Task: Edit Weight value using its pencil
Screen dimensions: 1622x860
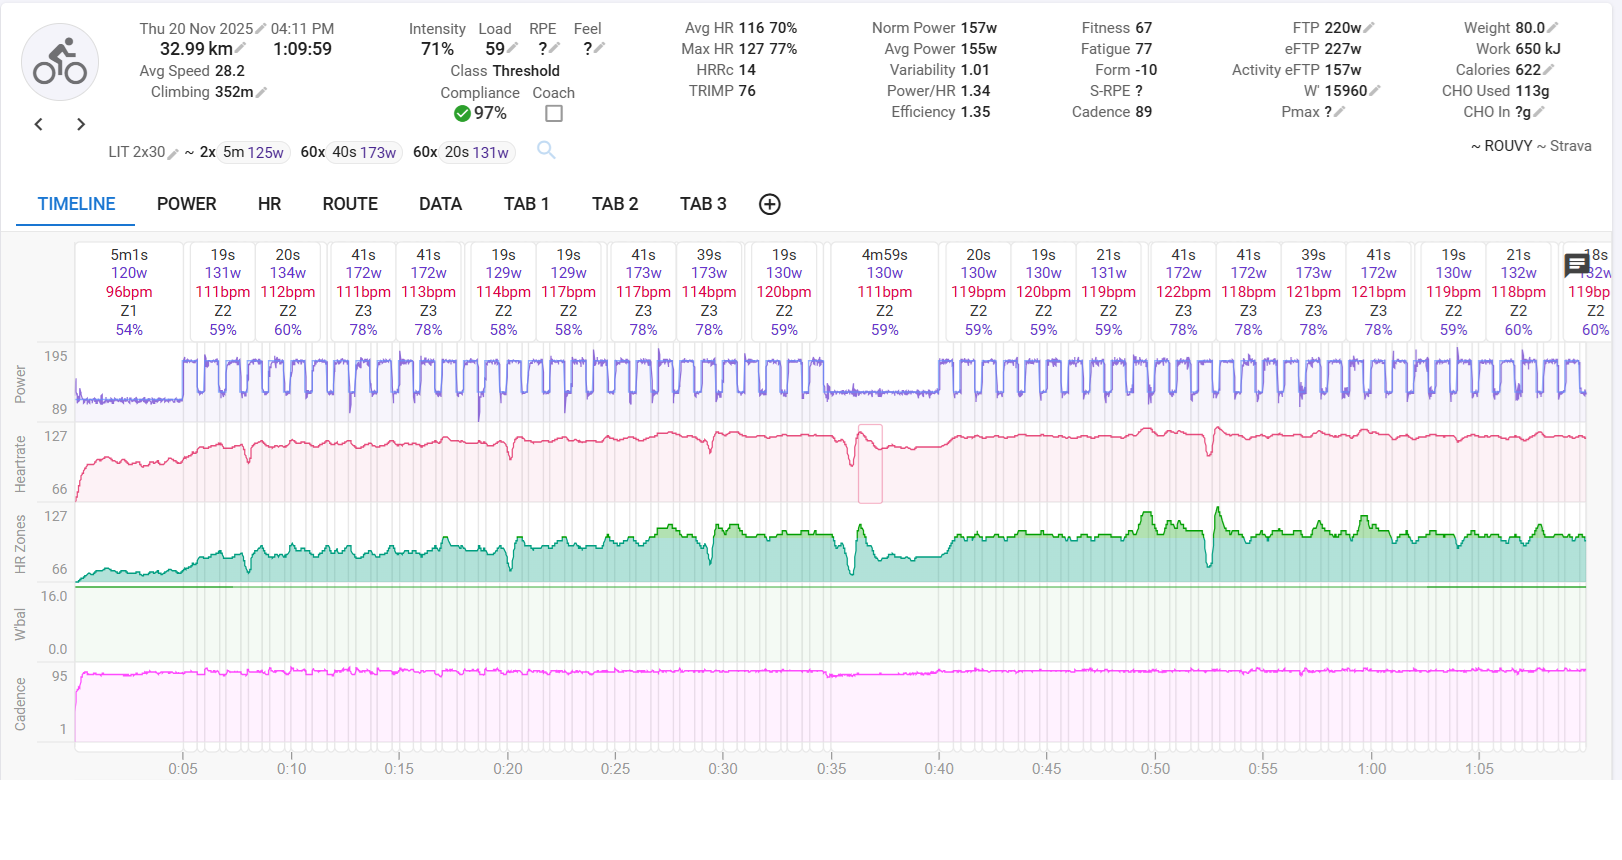Action: click(x=1553, y=28)
